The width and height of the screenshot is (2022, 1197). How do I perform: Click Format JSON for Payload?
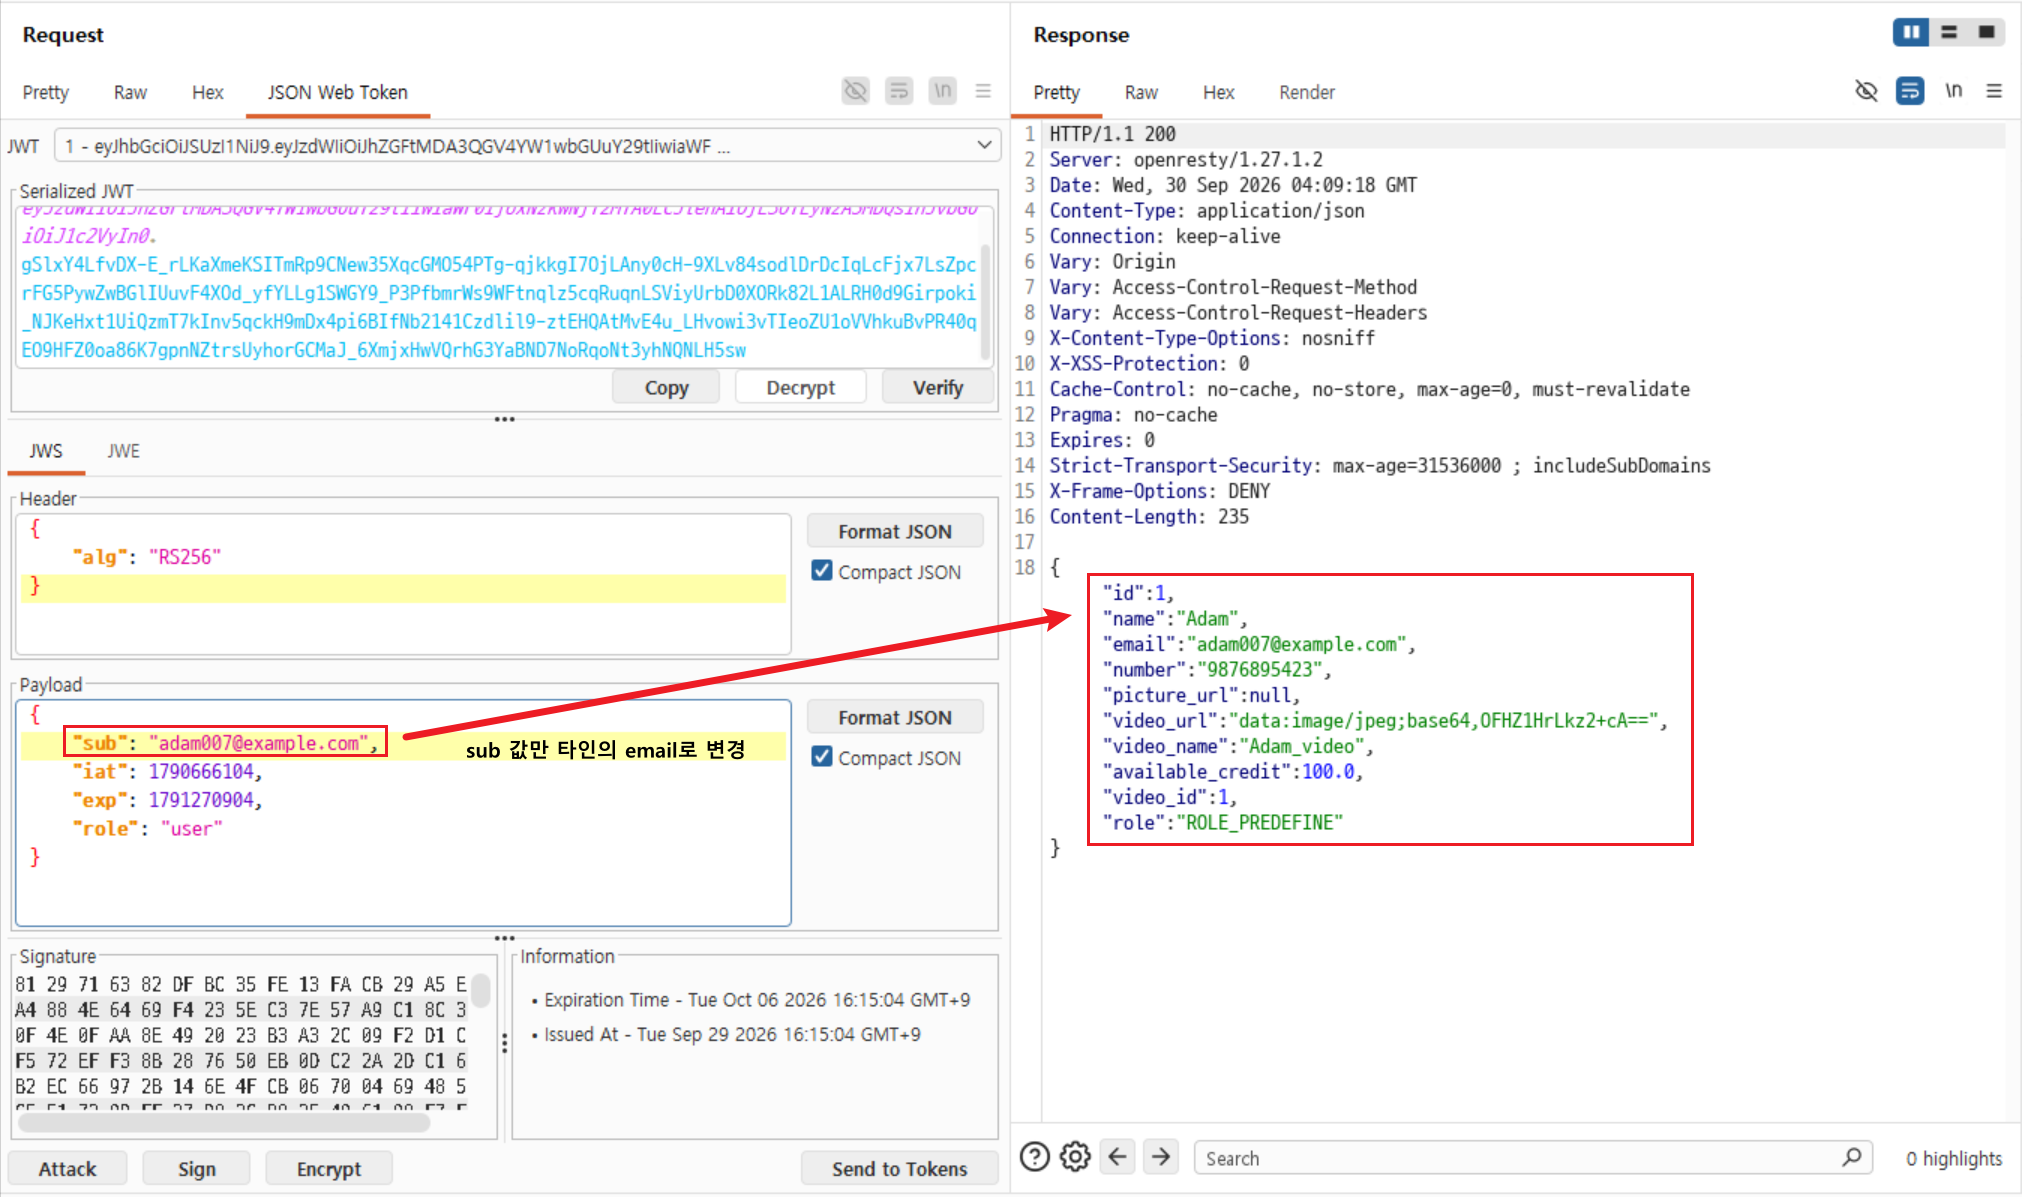[x=895, y=717]
